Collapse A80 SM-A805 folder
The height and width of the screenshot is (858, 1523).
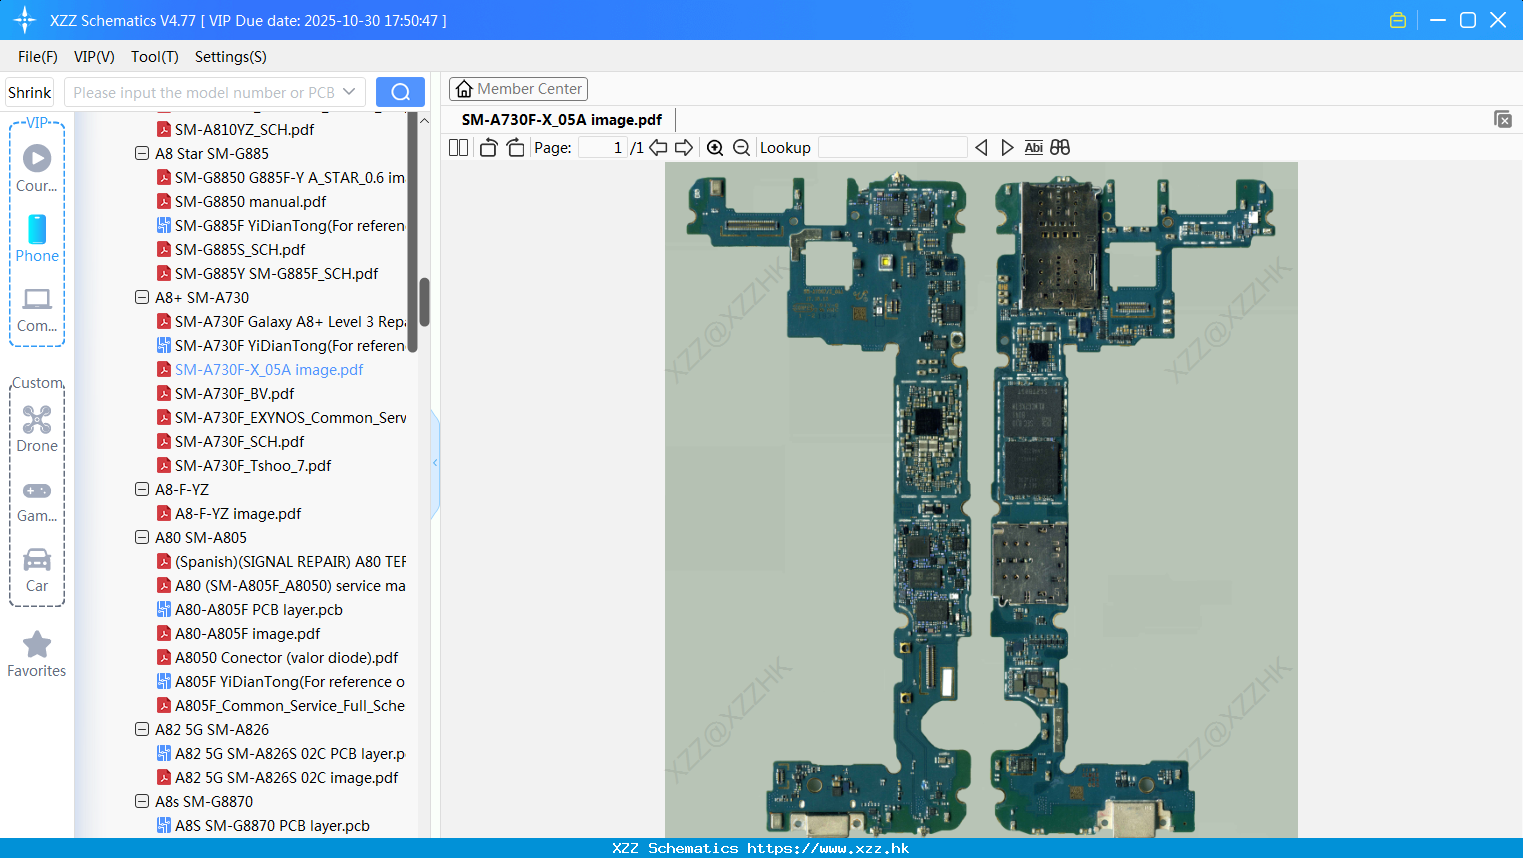142,538
